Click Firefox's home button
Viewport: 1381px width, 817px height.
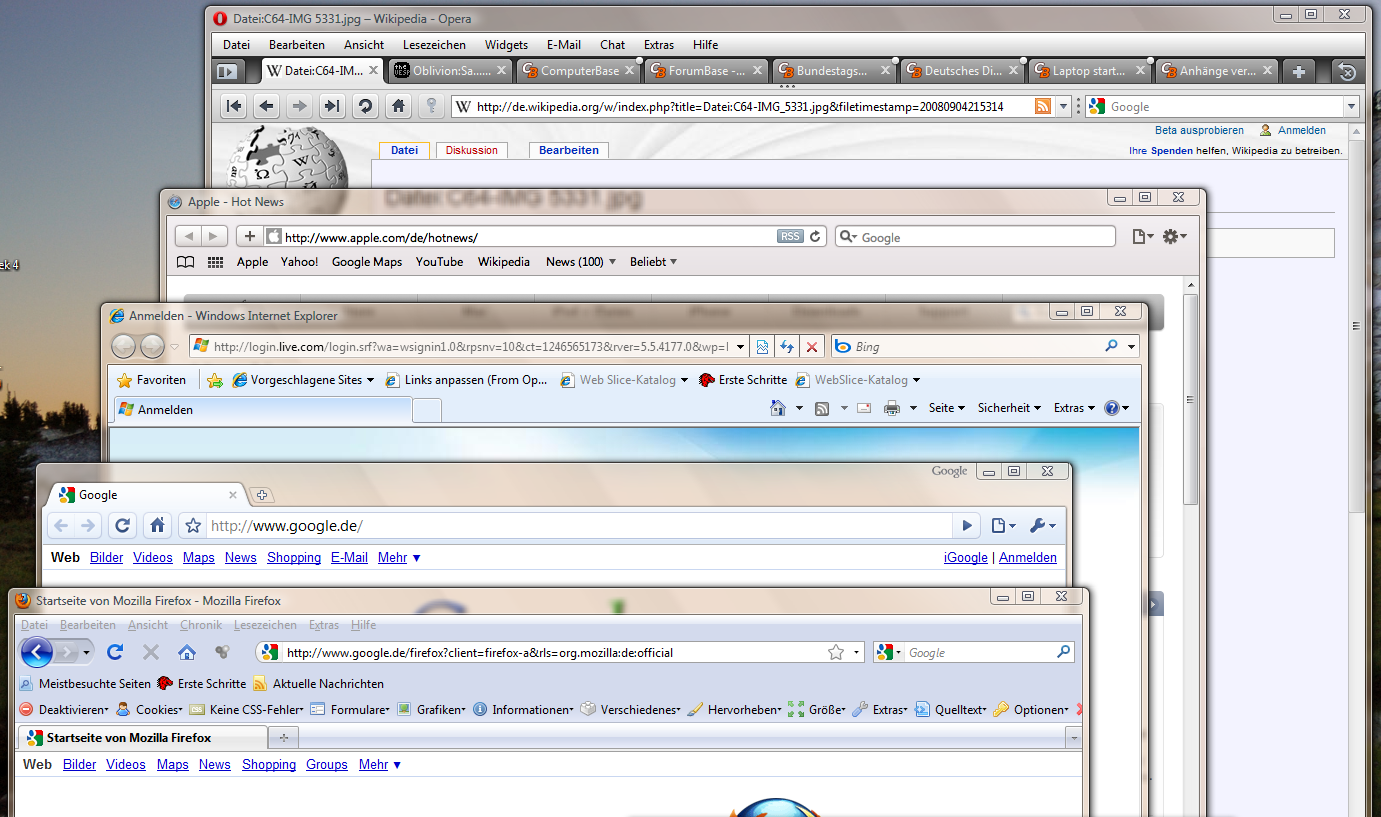186,653
